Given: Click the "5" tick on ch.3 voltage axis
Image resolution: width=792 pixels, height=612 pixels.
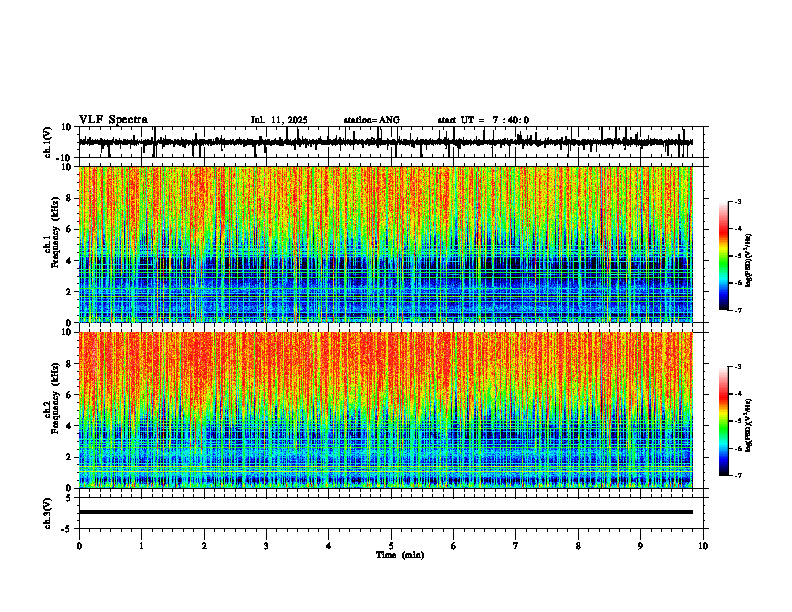Looking at the screenshot, I should tap(69, 498).
